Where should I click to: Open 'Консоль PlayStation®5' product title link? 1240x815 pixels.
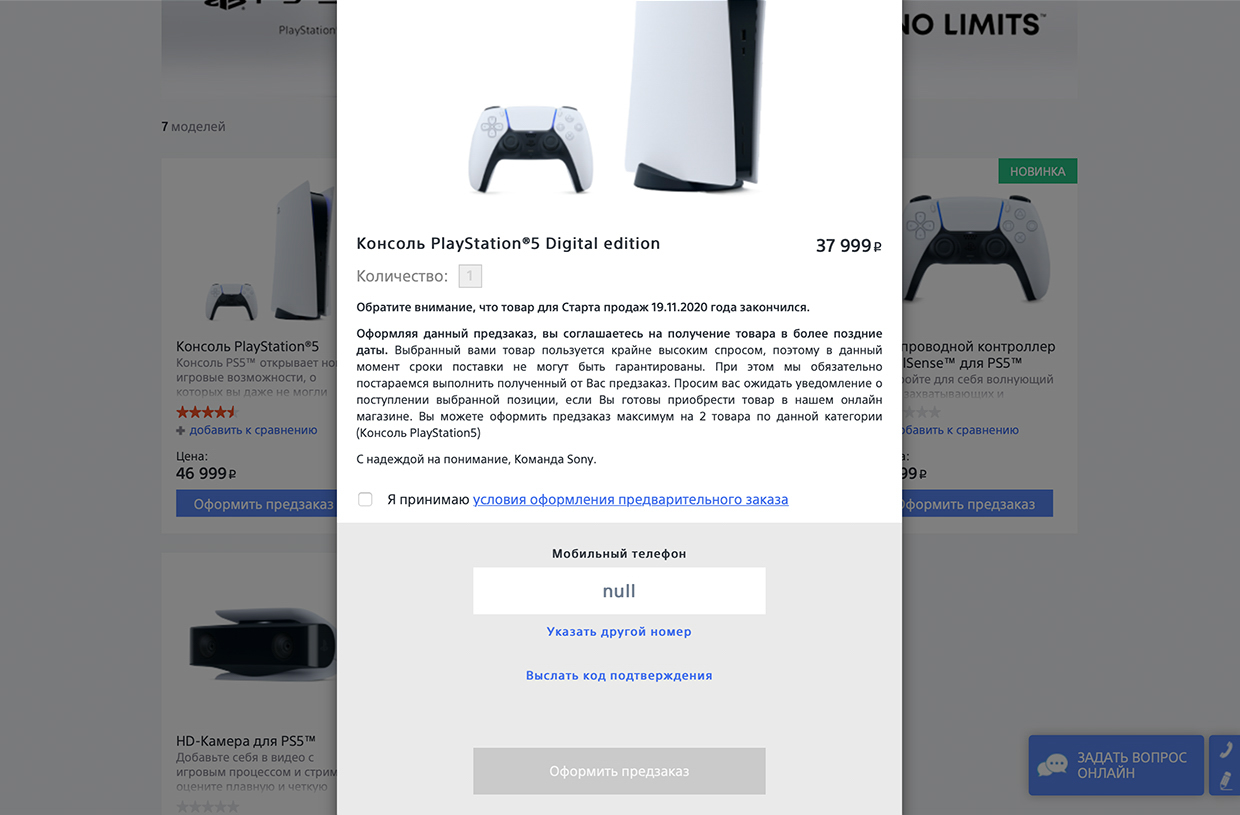pyautogui.click(x=248, y=347)
